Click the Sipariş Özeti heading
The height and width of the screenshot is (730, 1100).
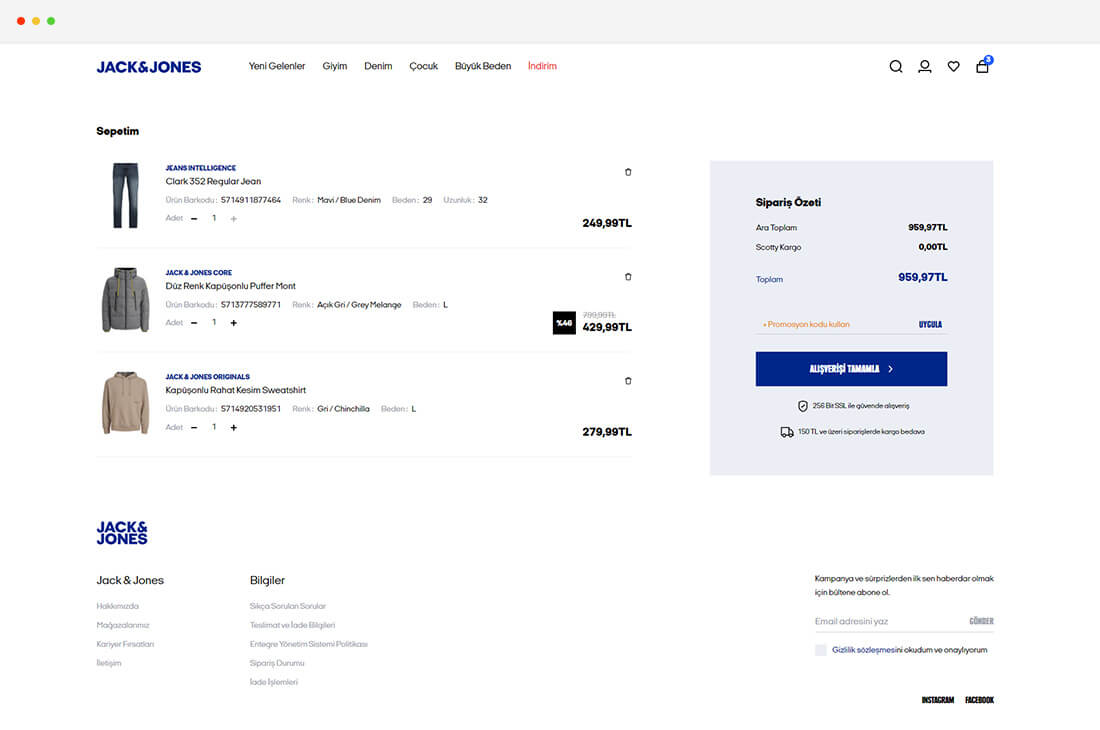pos(788,202)
